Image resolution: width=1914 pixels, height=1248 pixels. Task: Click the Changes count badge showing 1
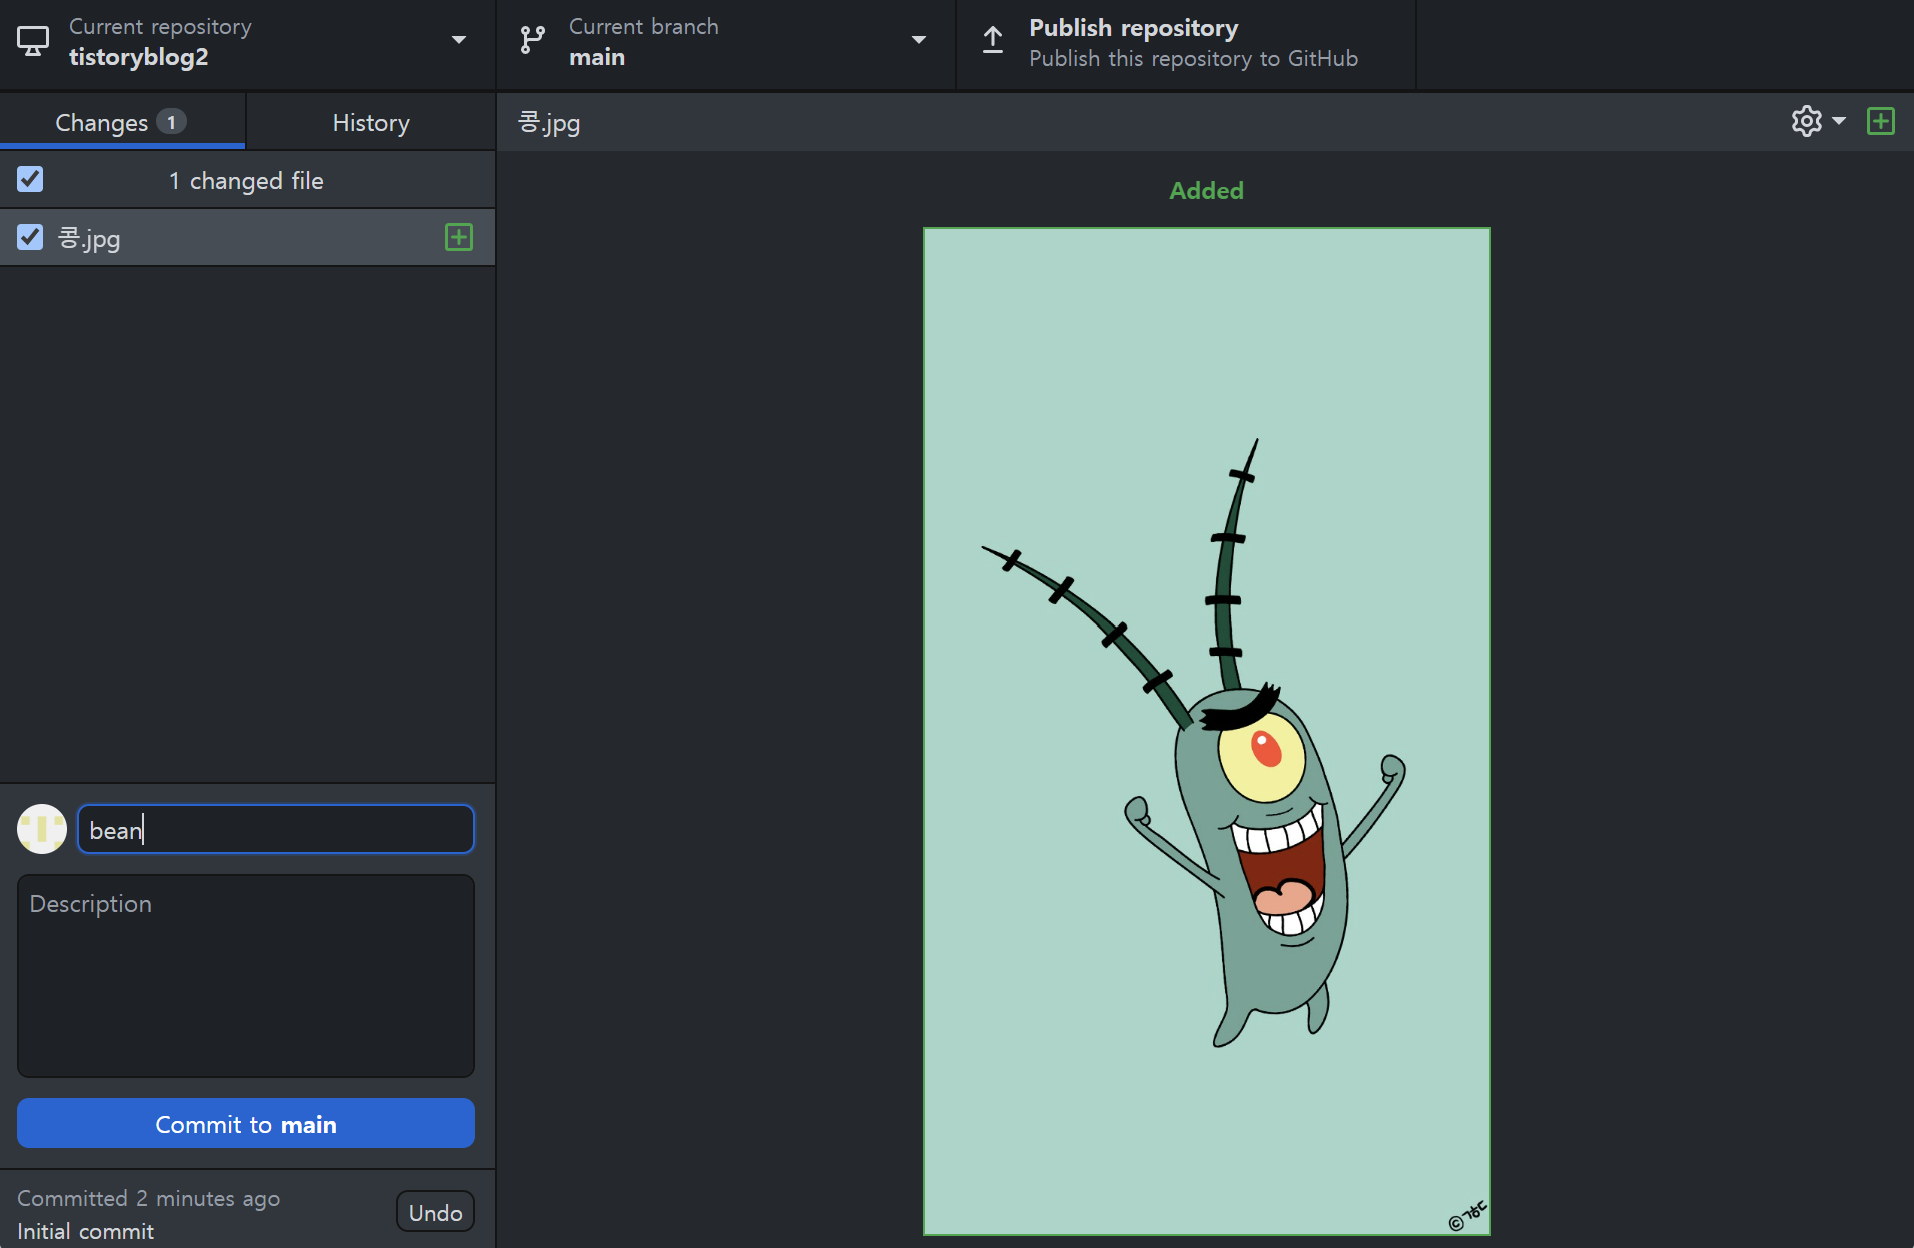(x=171, y=122)
